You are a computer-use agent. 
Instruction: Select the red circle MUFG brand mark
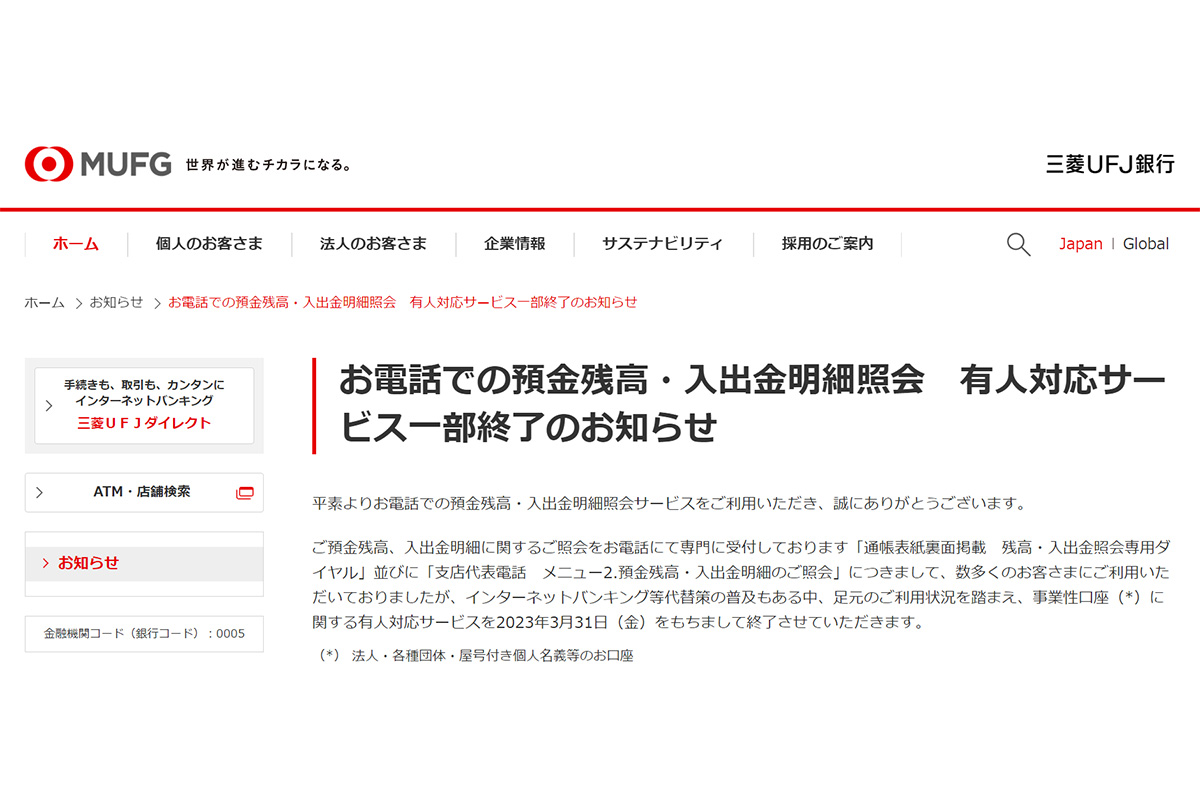[x=44, y=162]
